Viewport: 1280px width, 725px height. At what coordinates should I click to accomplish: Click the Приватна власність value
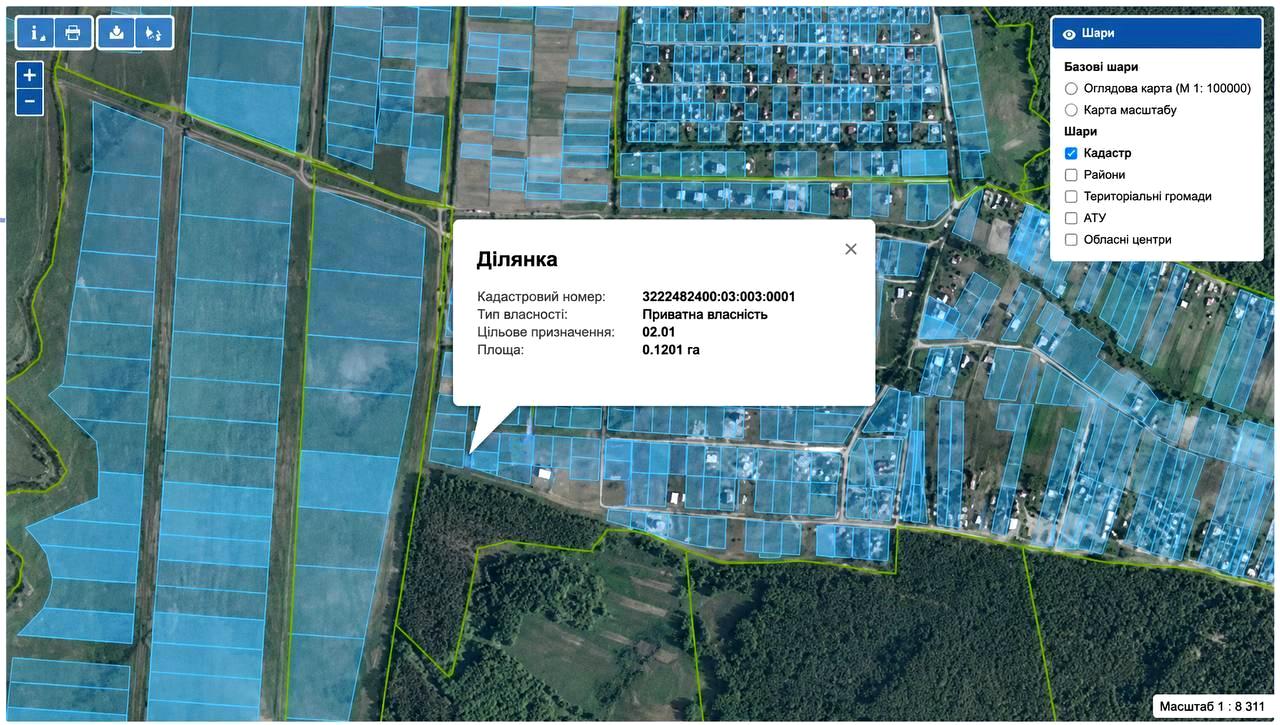705,314
